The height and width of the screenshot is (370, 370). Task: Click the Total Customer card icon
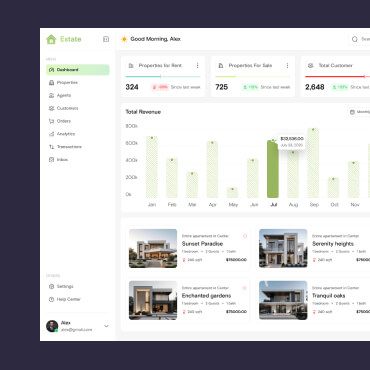click(310, 66)
